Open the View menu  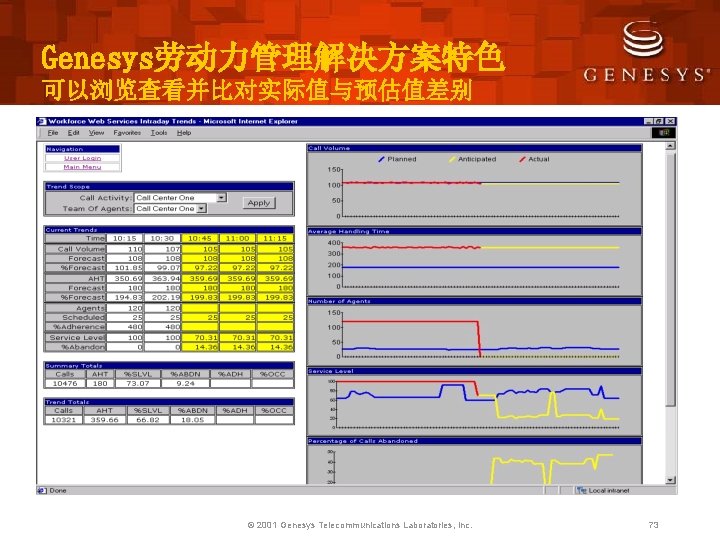click(96, 133)
